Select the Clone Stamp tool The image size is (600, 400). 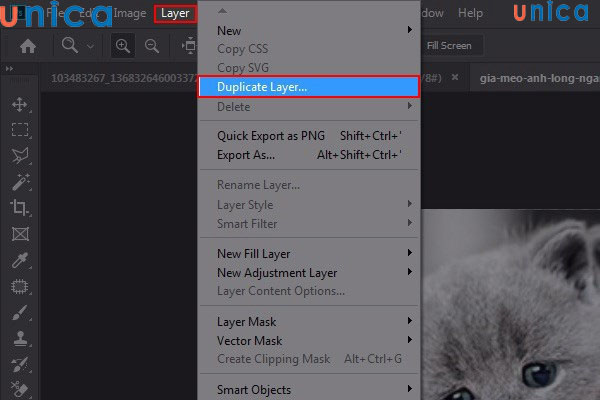pyautogui.click(x=20, y=339)
